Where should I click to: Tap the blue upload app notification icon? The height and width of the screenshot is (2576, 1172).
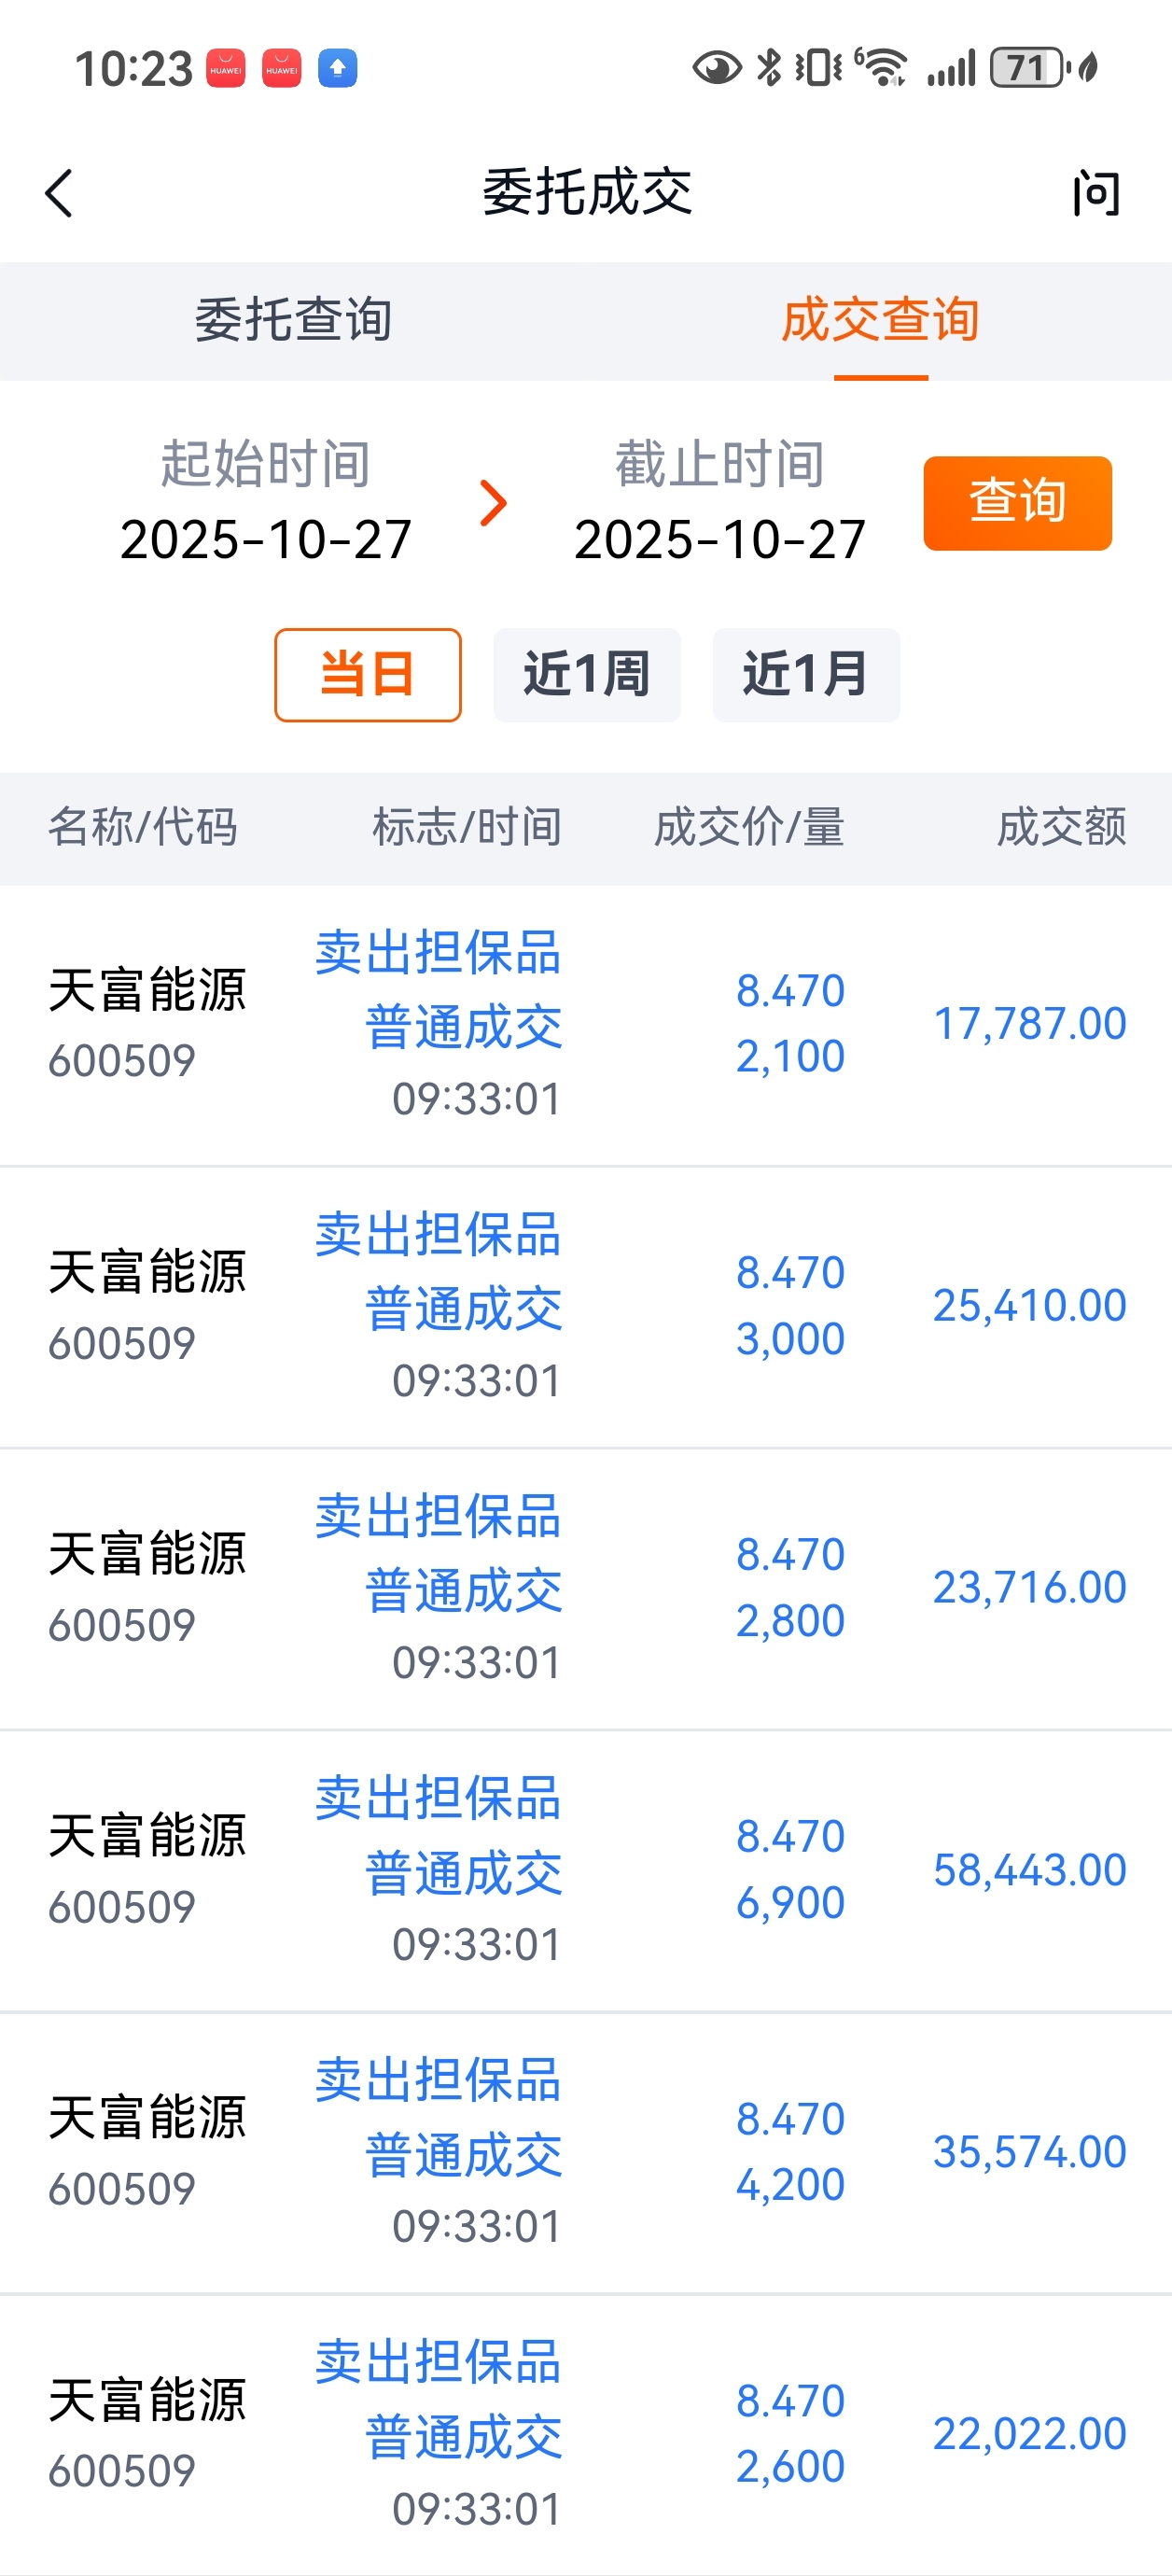coord(338,68)
